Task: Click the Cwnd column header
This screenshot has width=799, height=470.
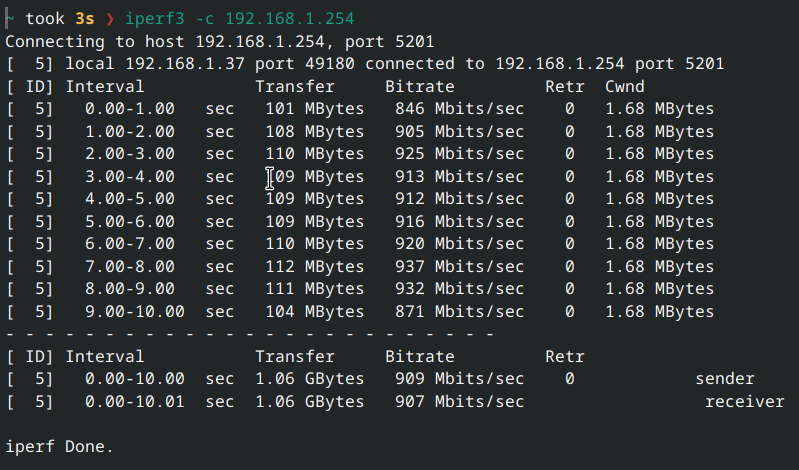Action: click(x=625, y=87)
